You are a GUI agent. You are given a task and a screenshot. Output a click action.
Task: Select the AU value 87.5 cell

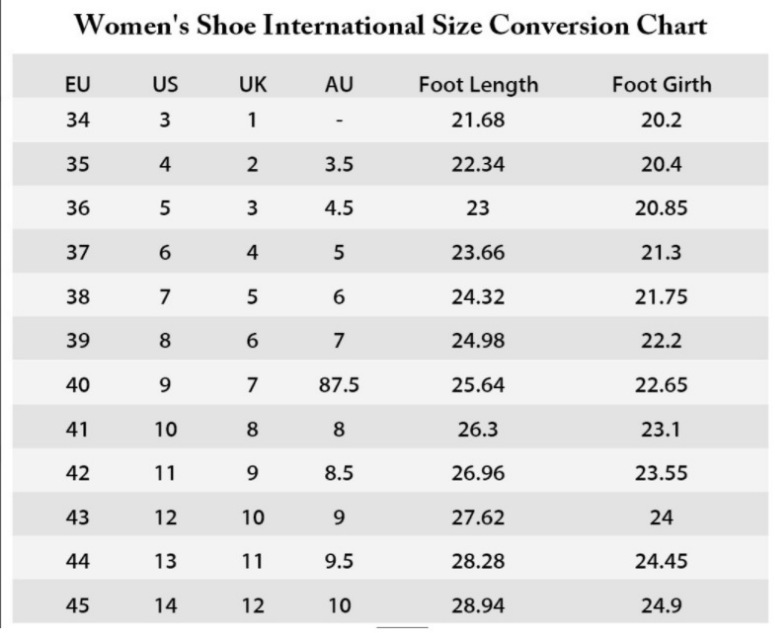[339, 385]
